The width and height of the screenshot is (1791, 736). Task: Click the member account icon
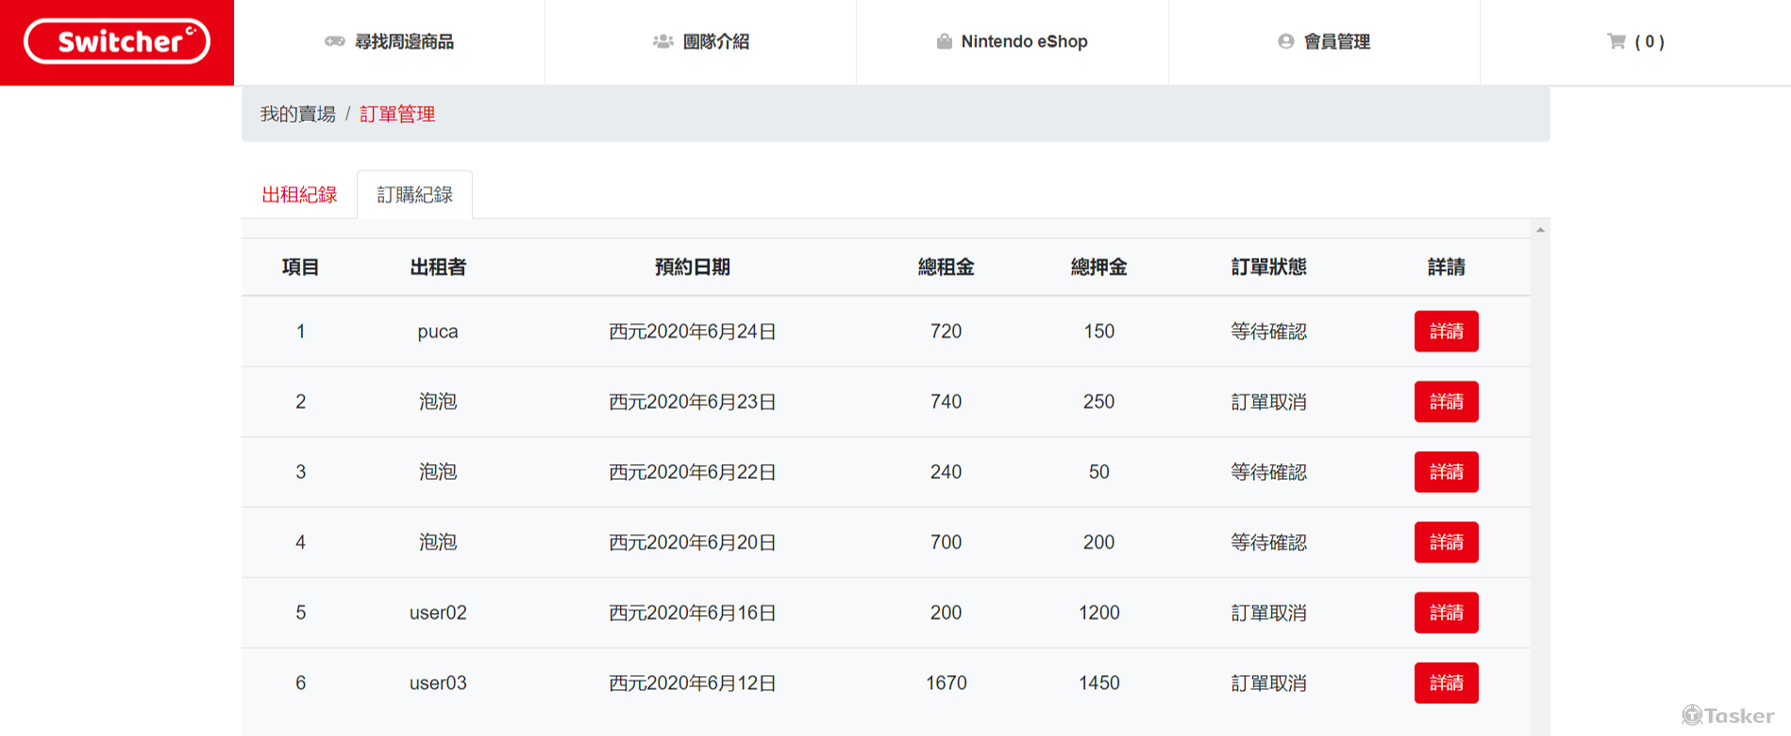[1285, 41]
